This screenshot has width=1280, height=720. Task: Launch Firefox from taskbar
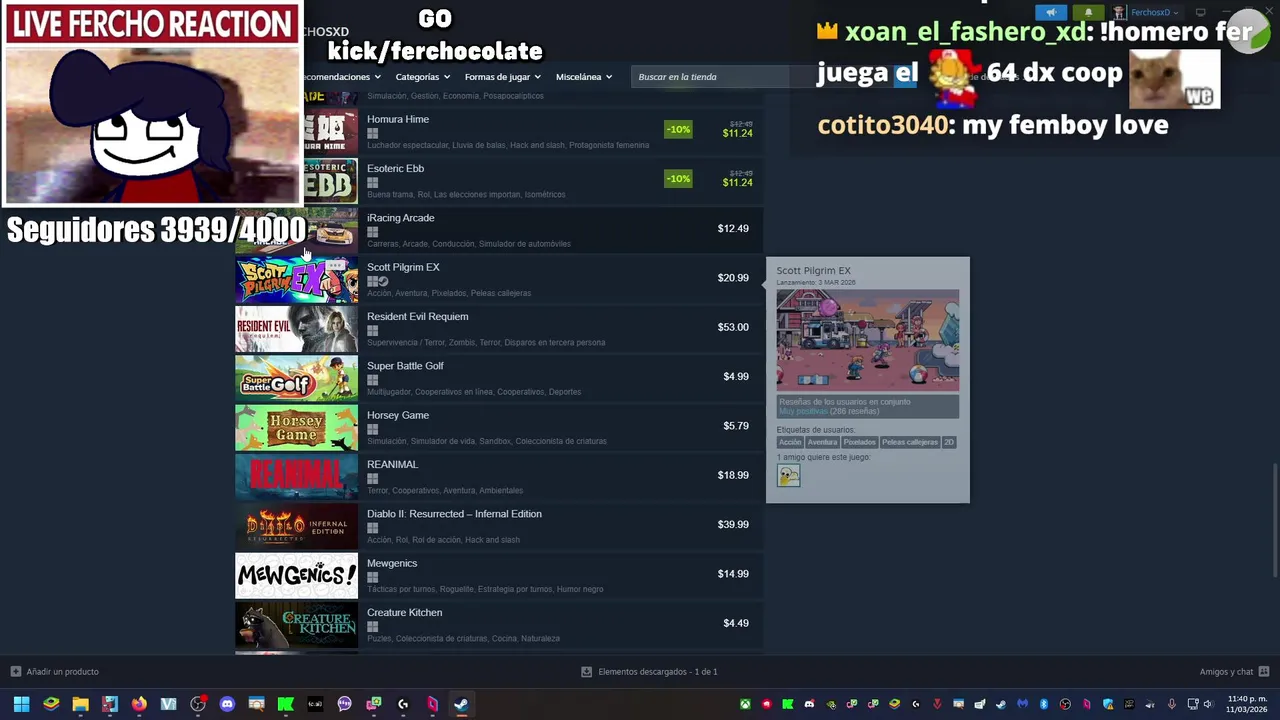pyautogui.click(x=139, y=704)
